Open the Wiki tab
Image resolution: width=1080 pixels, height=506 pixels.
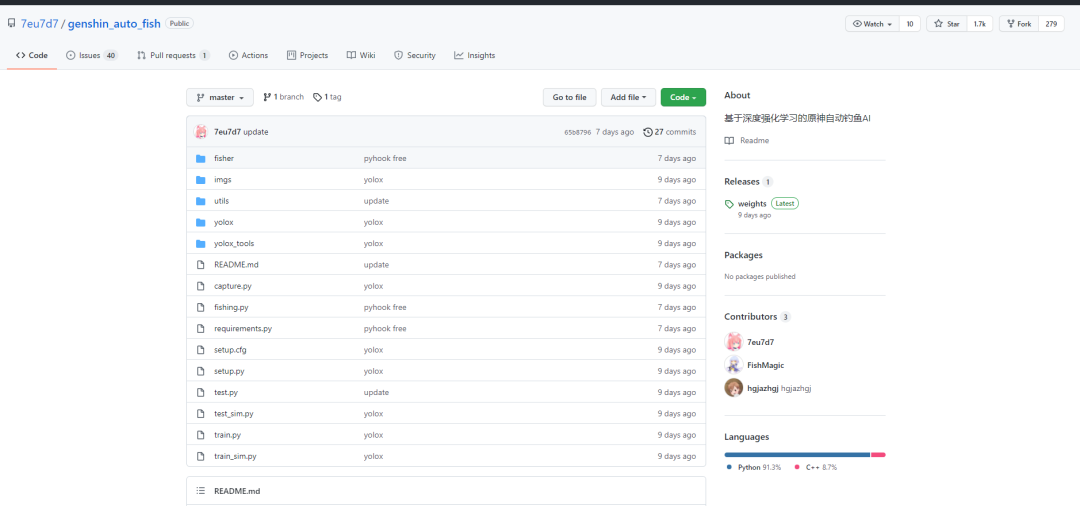361,55
